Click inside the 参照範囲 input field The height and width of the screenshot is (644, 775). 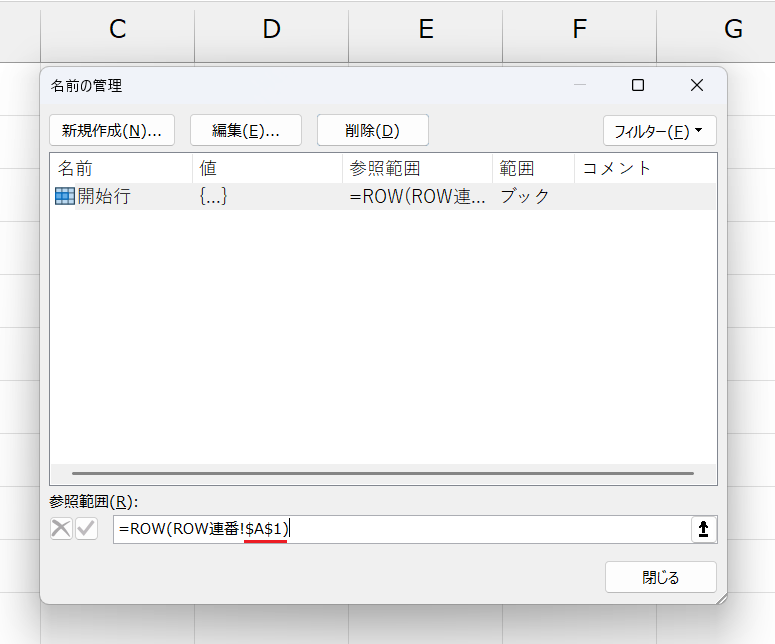pos(402,529)
